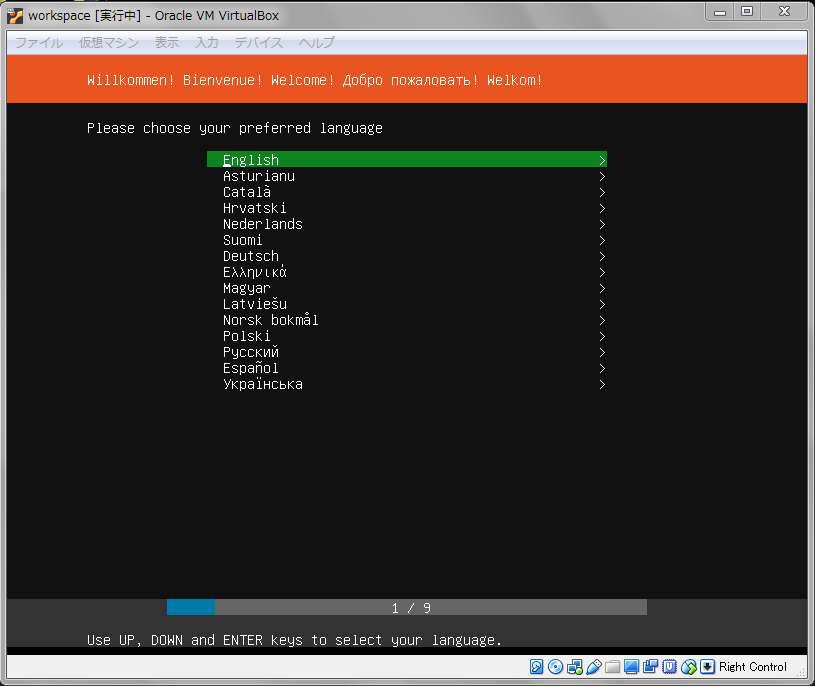Click the chevron beside Deutsch
The height and width of the screenshot is (687, 816).
click(x=602, y=257)
